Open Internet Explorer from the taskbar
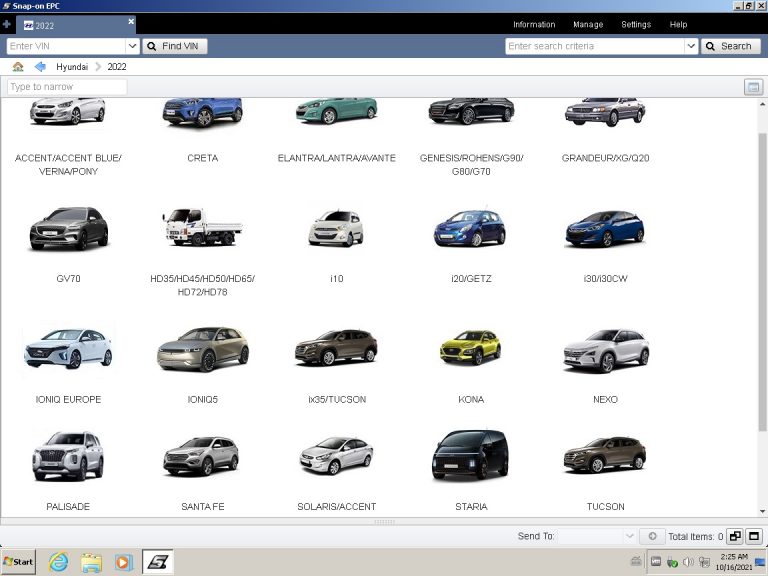This screenshot has width=768, height=576. (x=59, y=562)
